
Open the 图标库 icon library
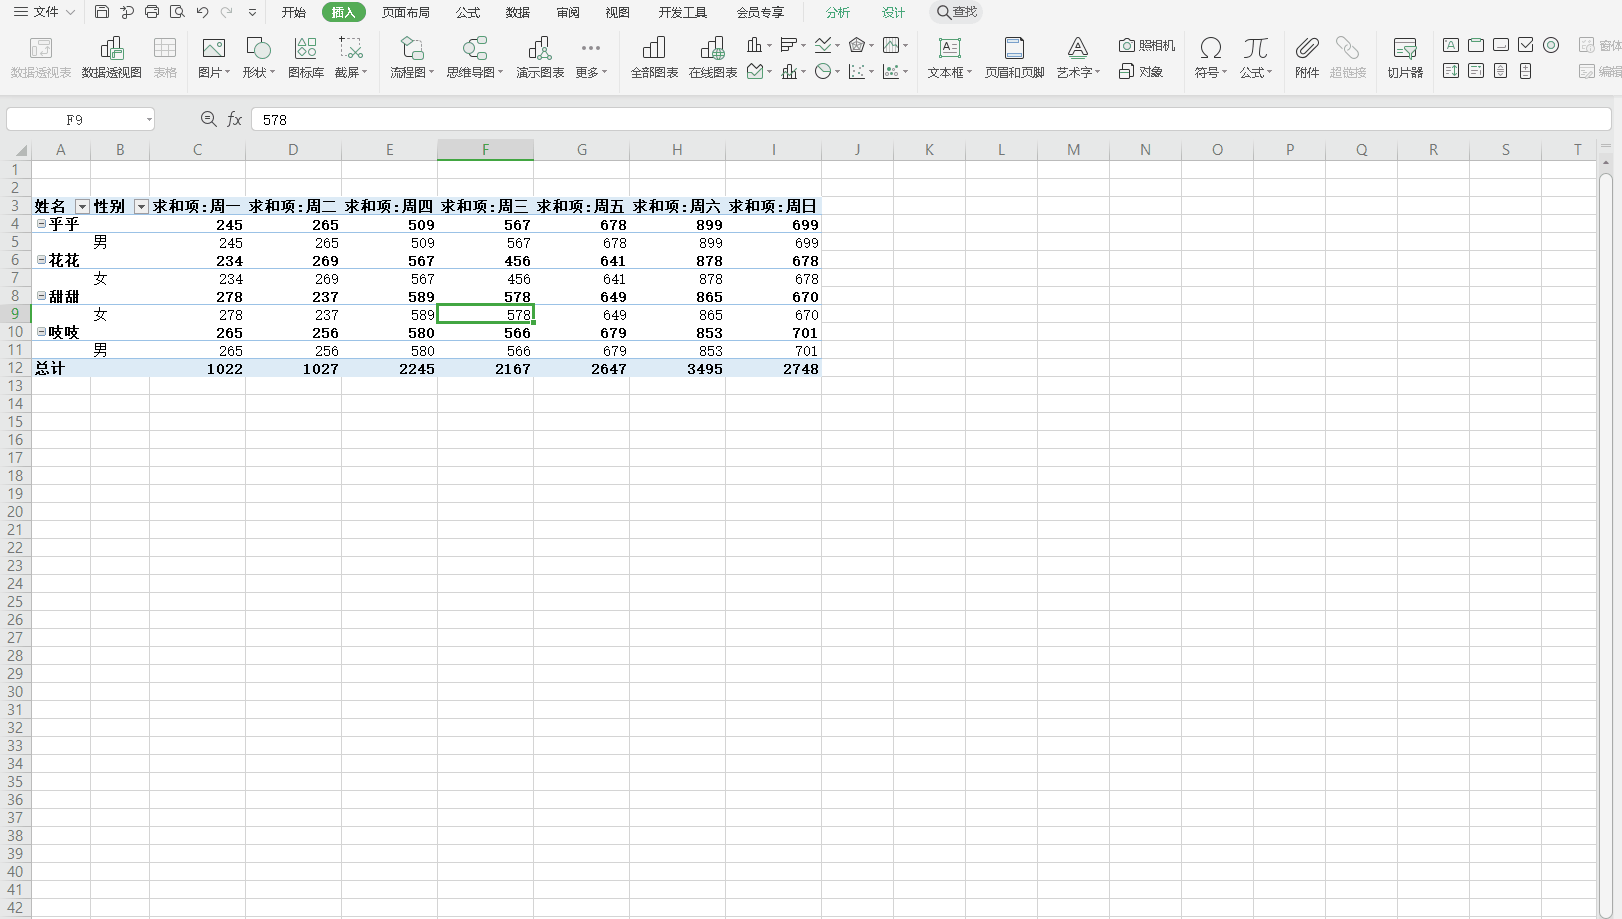point(305,57)
